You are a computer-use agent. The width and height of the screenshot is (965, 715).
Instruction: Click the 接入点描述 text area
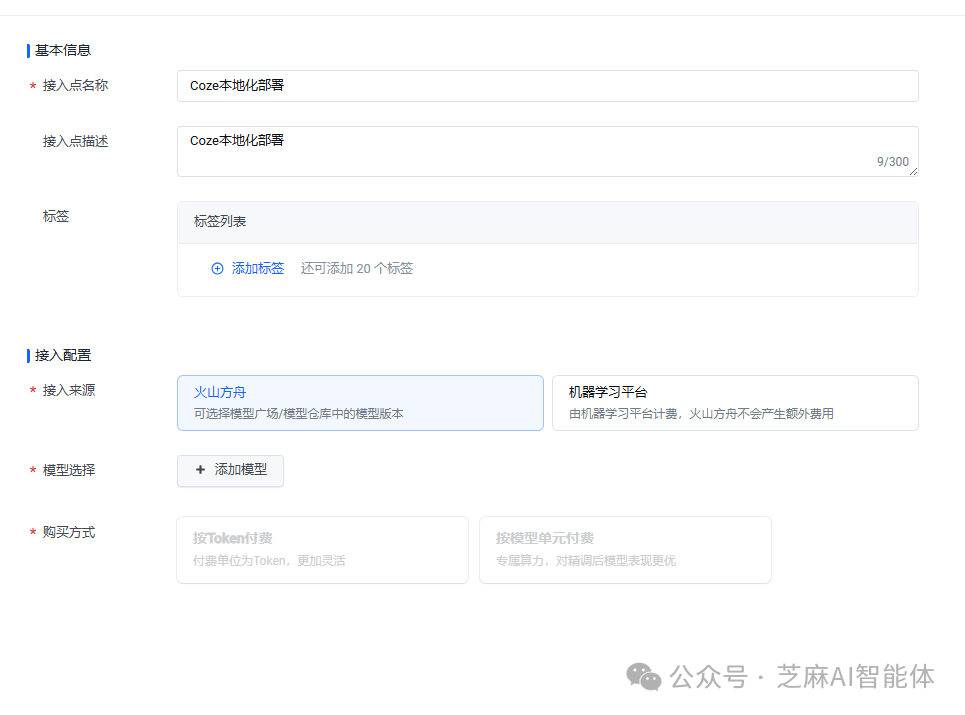pyautogui.click(x=548, y=151)
